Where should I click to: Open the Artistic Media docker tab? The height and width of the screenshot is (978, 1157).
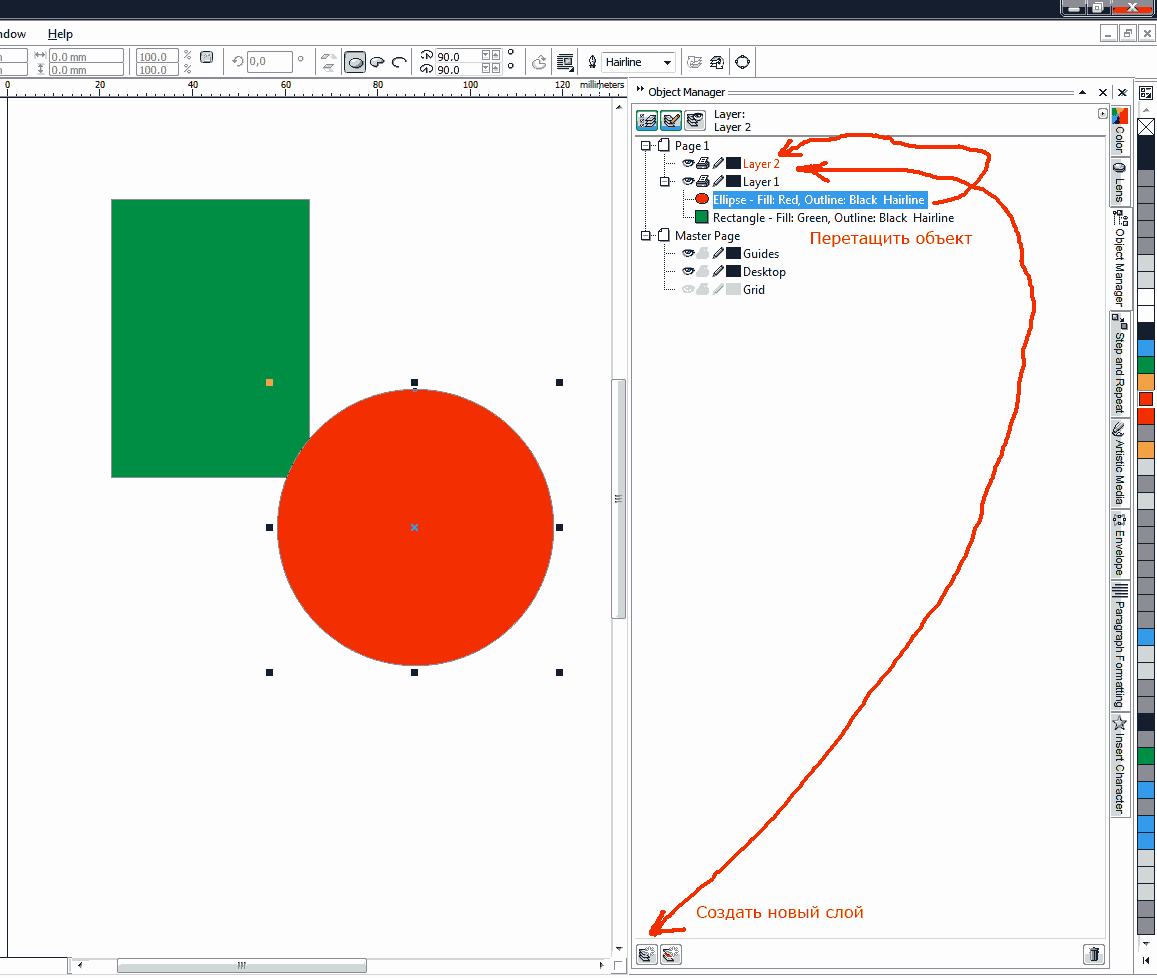point(1119,464)
